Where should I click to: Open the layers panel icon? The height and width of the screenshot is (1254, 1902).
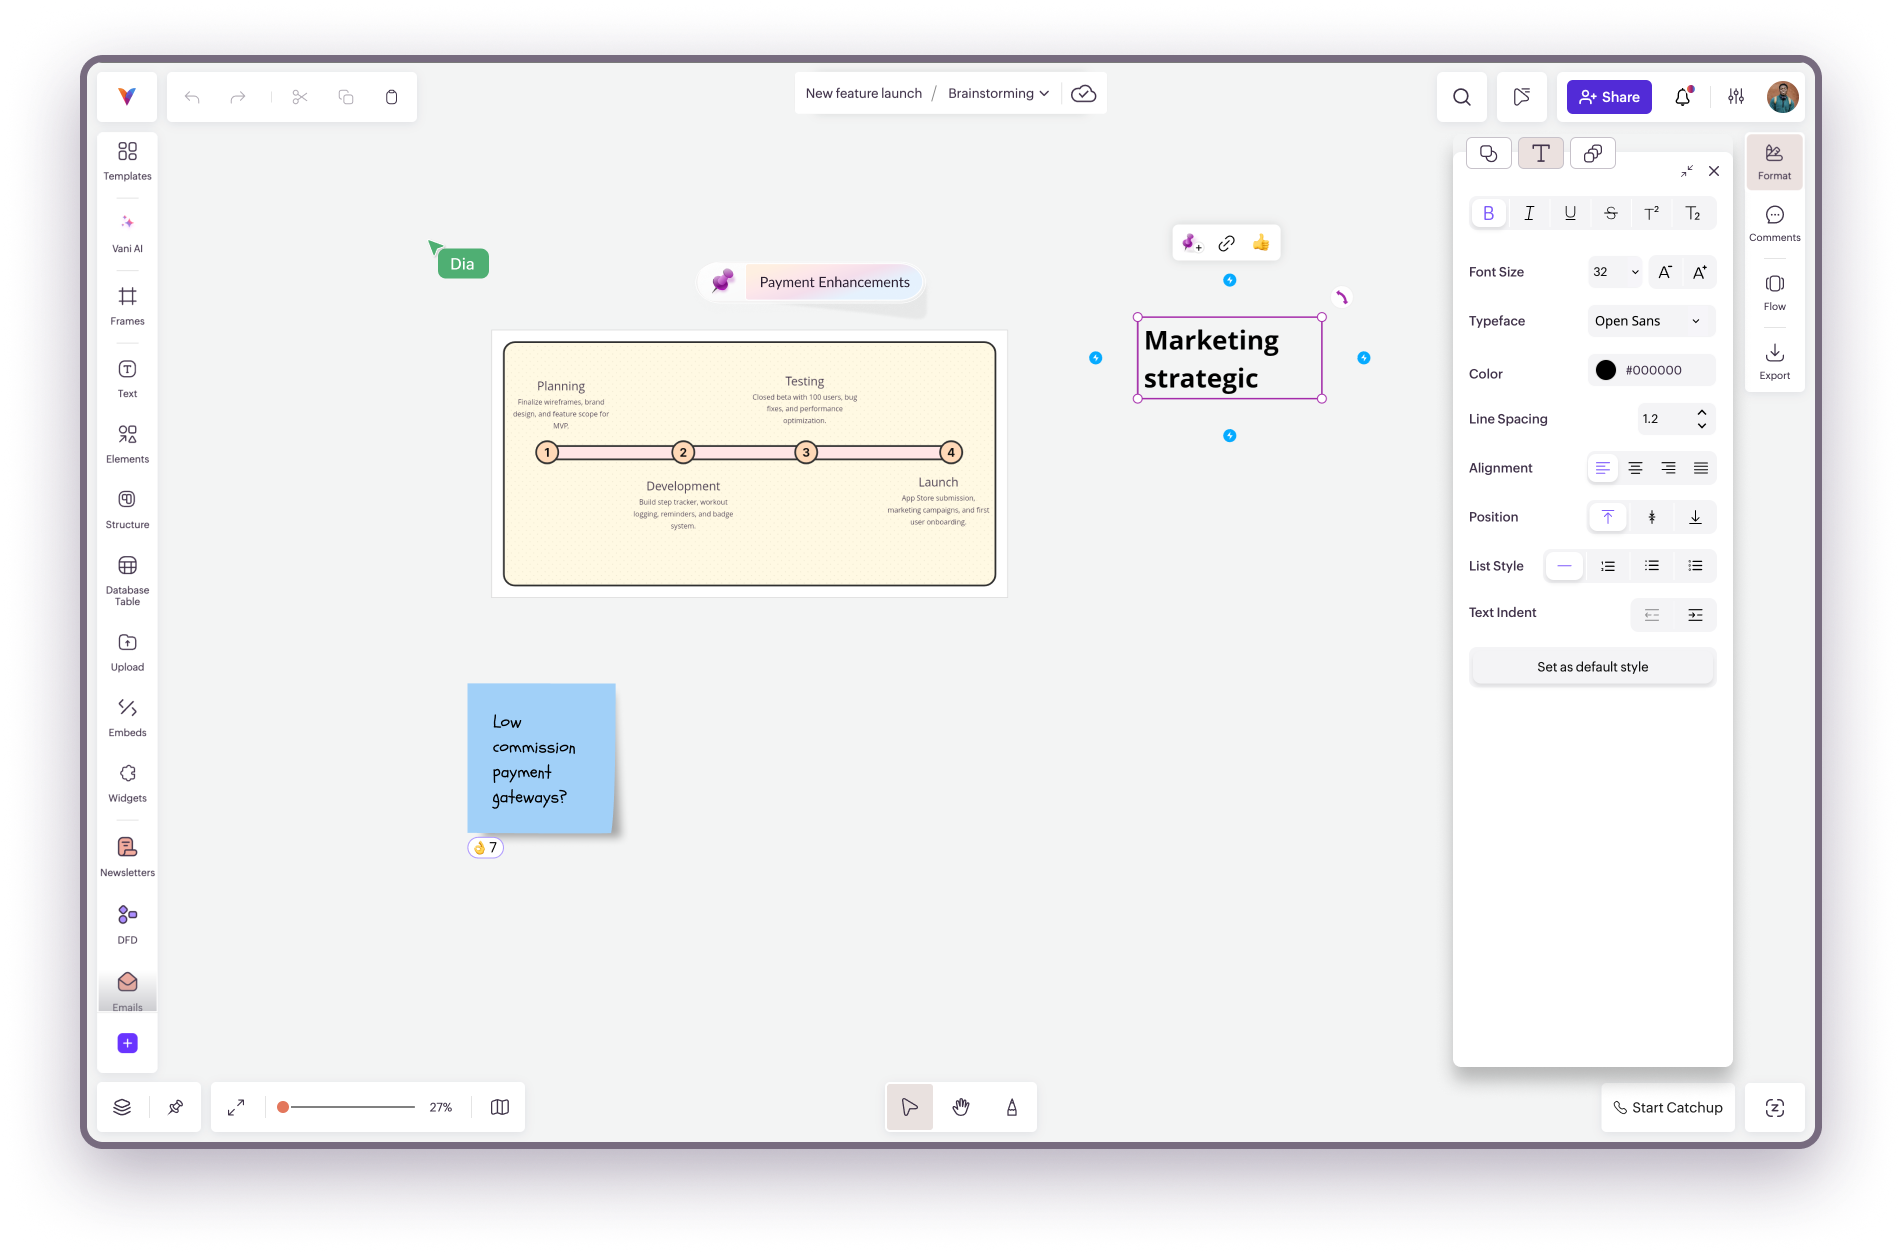point(122,1107)
